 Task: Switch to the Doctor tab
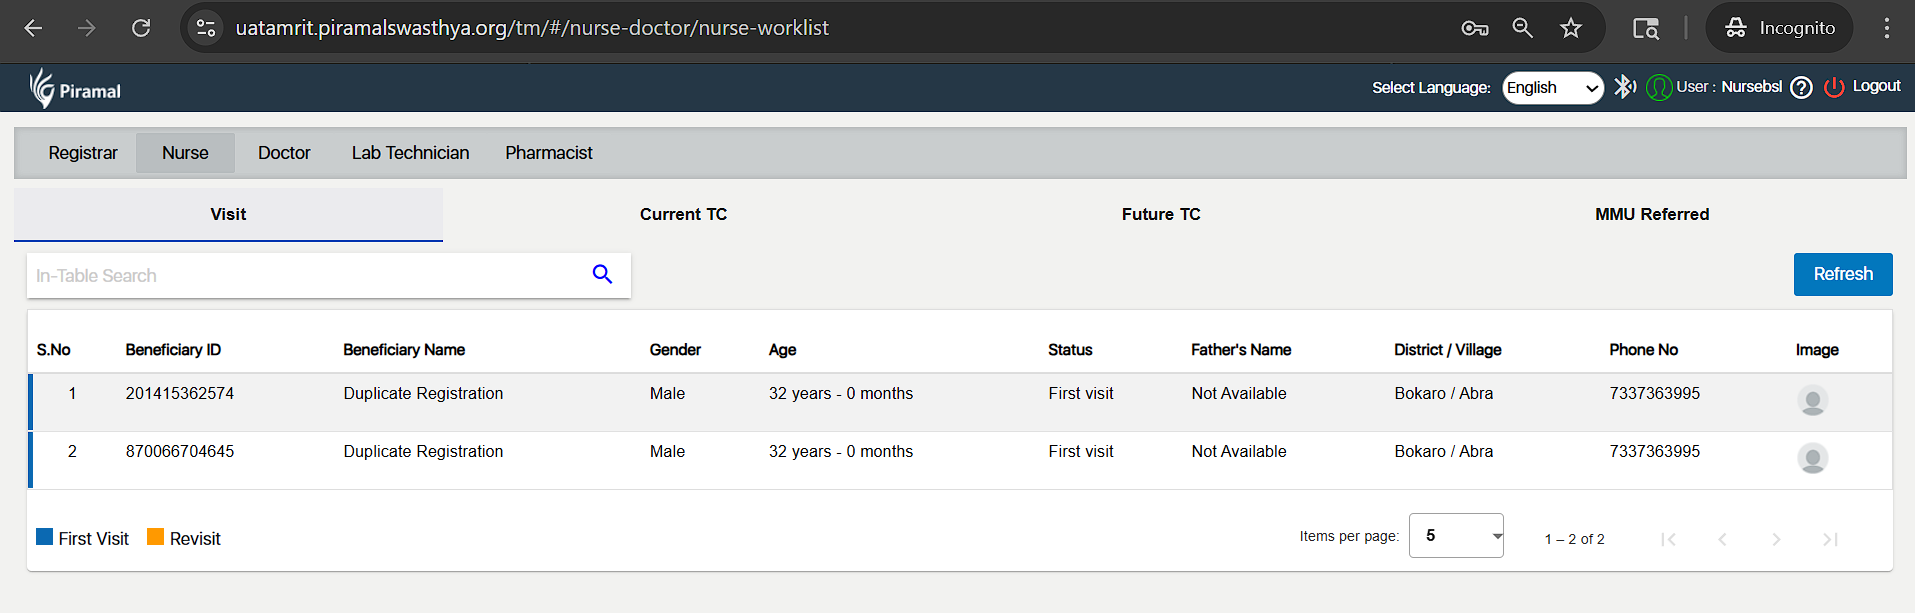tap(284, 153)
